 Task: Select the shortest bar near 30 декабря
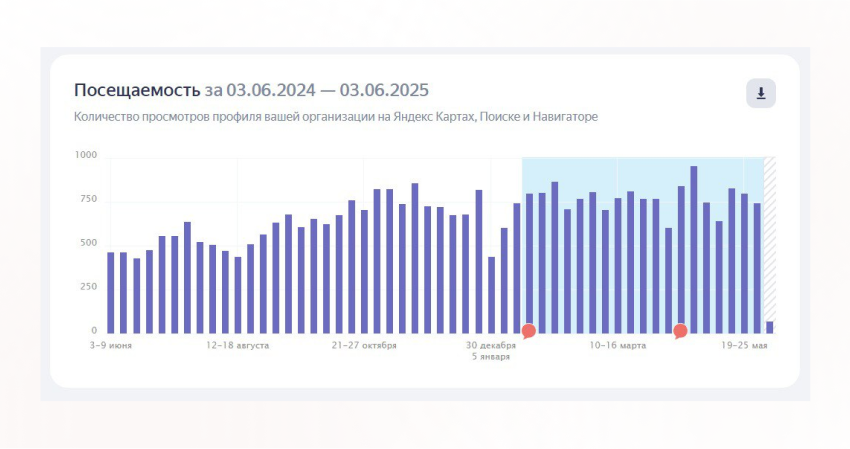tap(491, 295)
